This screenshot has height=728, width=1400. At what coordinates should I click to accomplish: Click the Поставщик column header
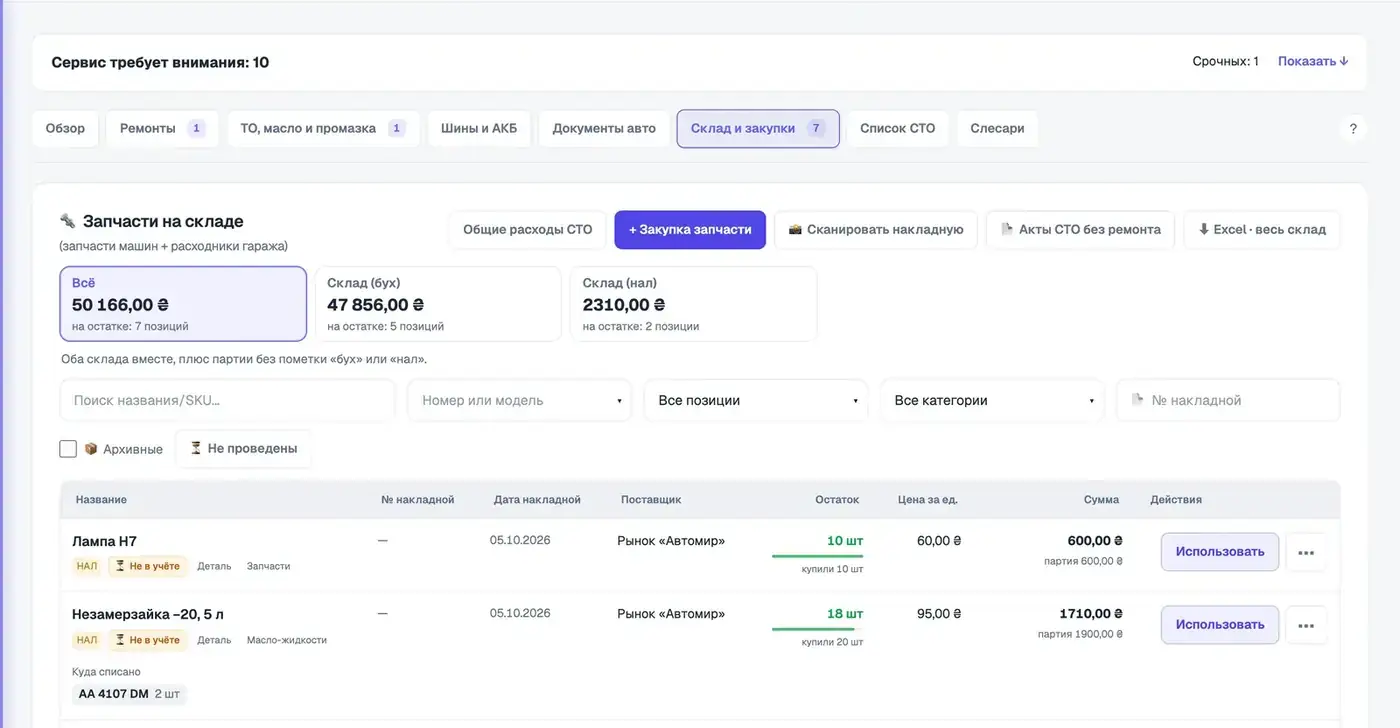click(x=651, y=499)
